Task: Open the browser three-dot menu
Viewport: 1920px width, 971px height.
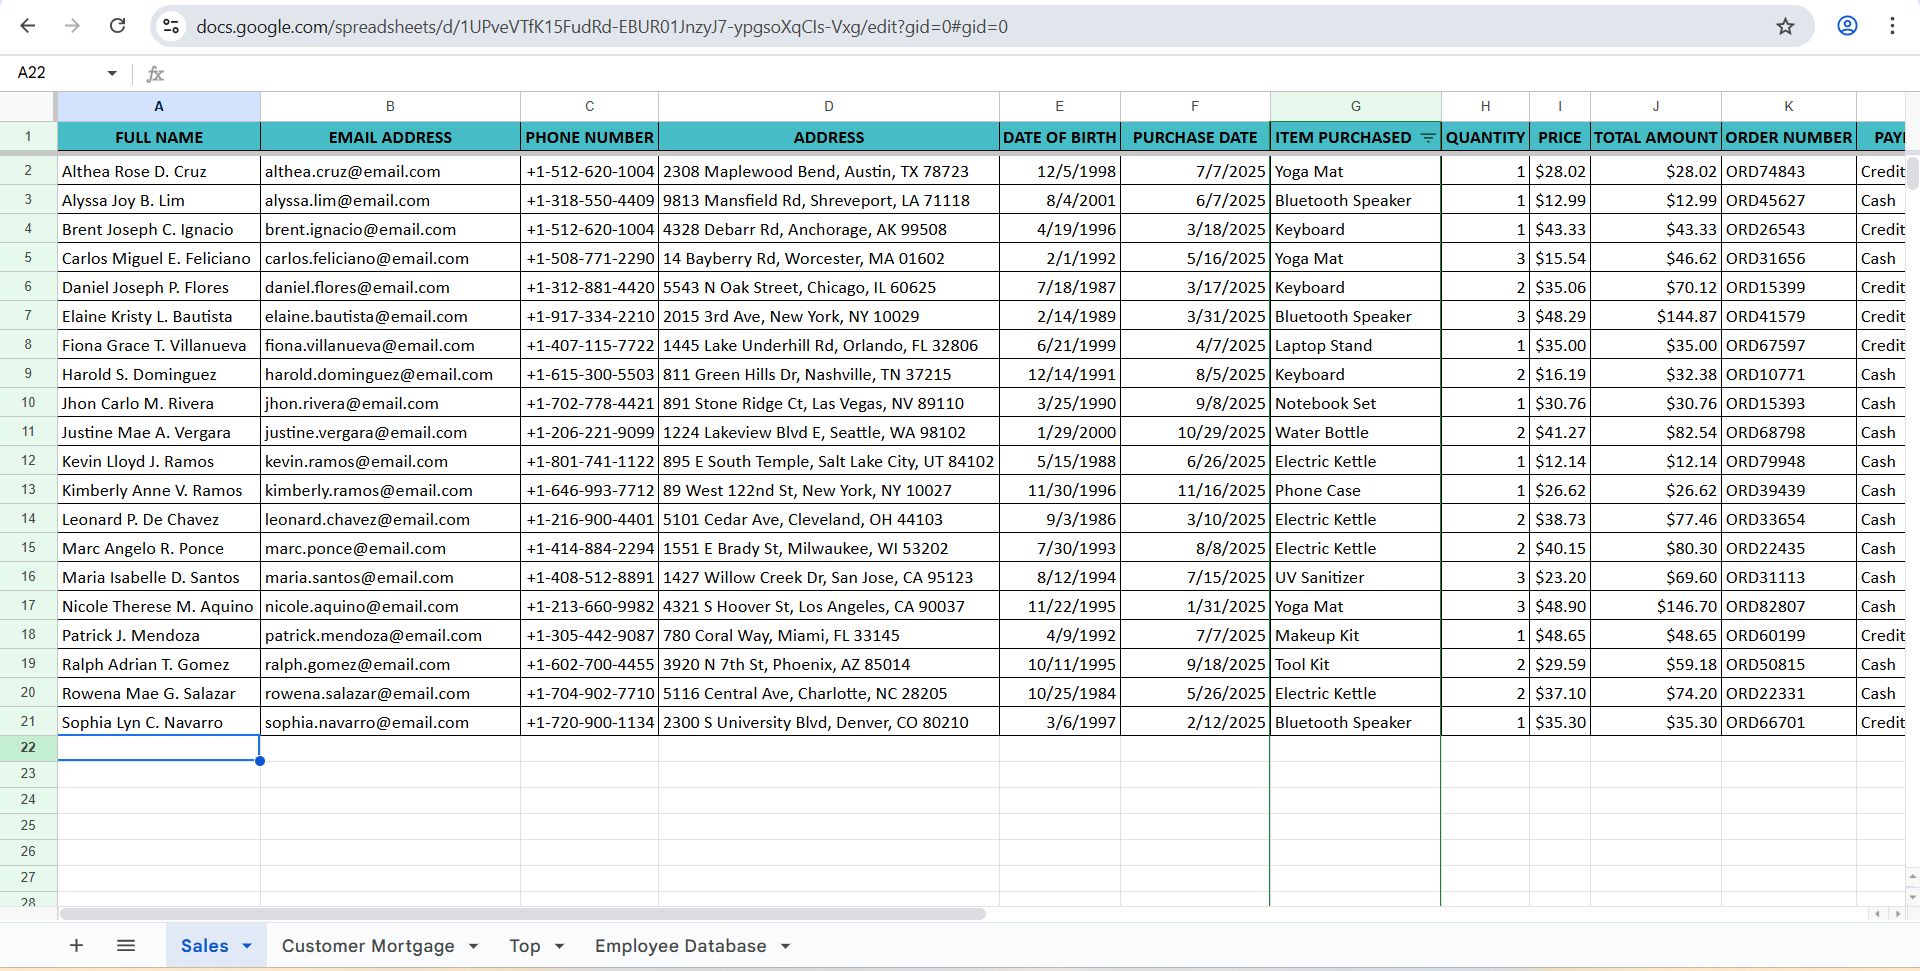Action: coord(1892,26)
